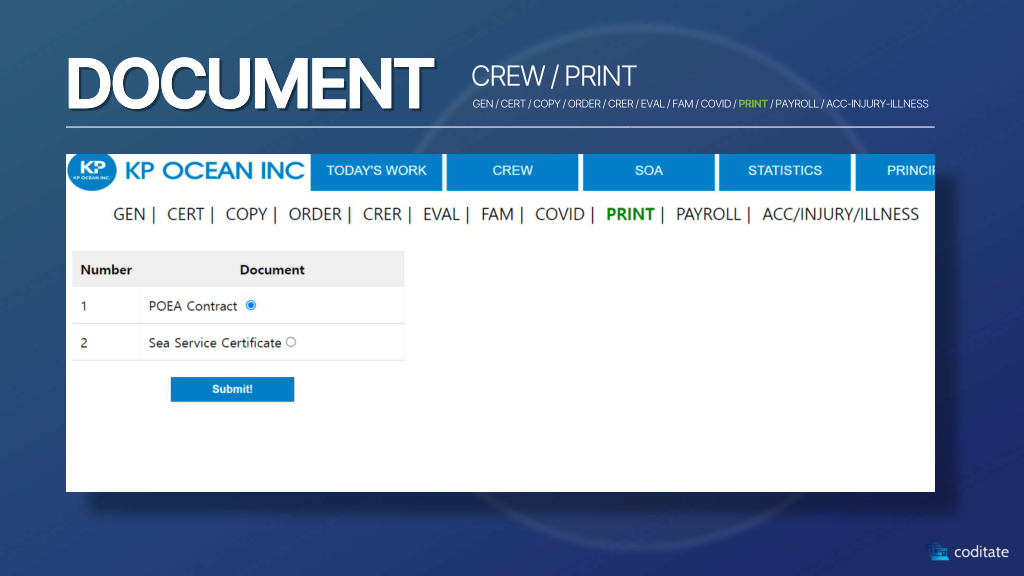The width and height of the screenshot is (1024, 576).
Task: Click the GEN submenu link
Action: coord(129,214)
